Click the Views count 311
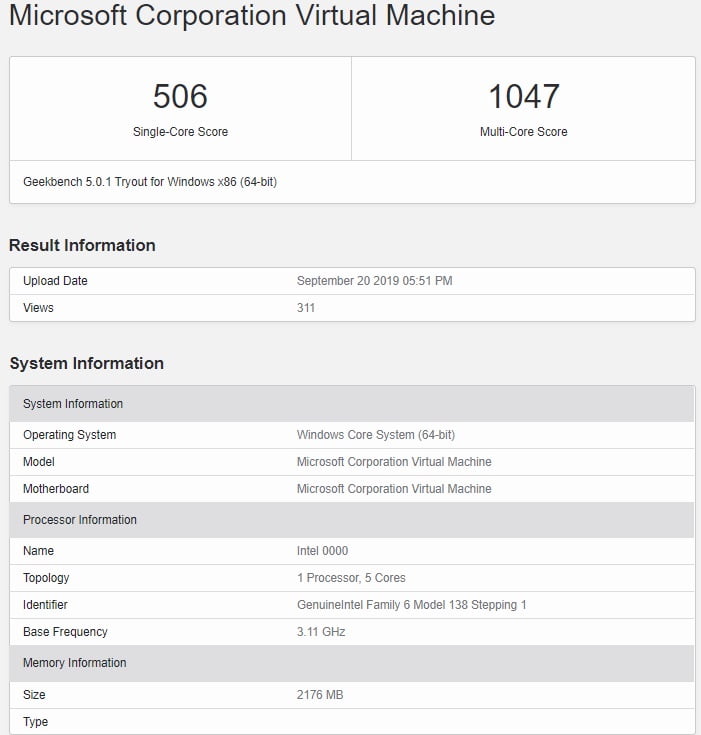The height and width of the screenshot is (735, 701). 306,308
